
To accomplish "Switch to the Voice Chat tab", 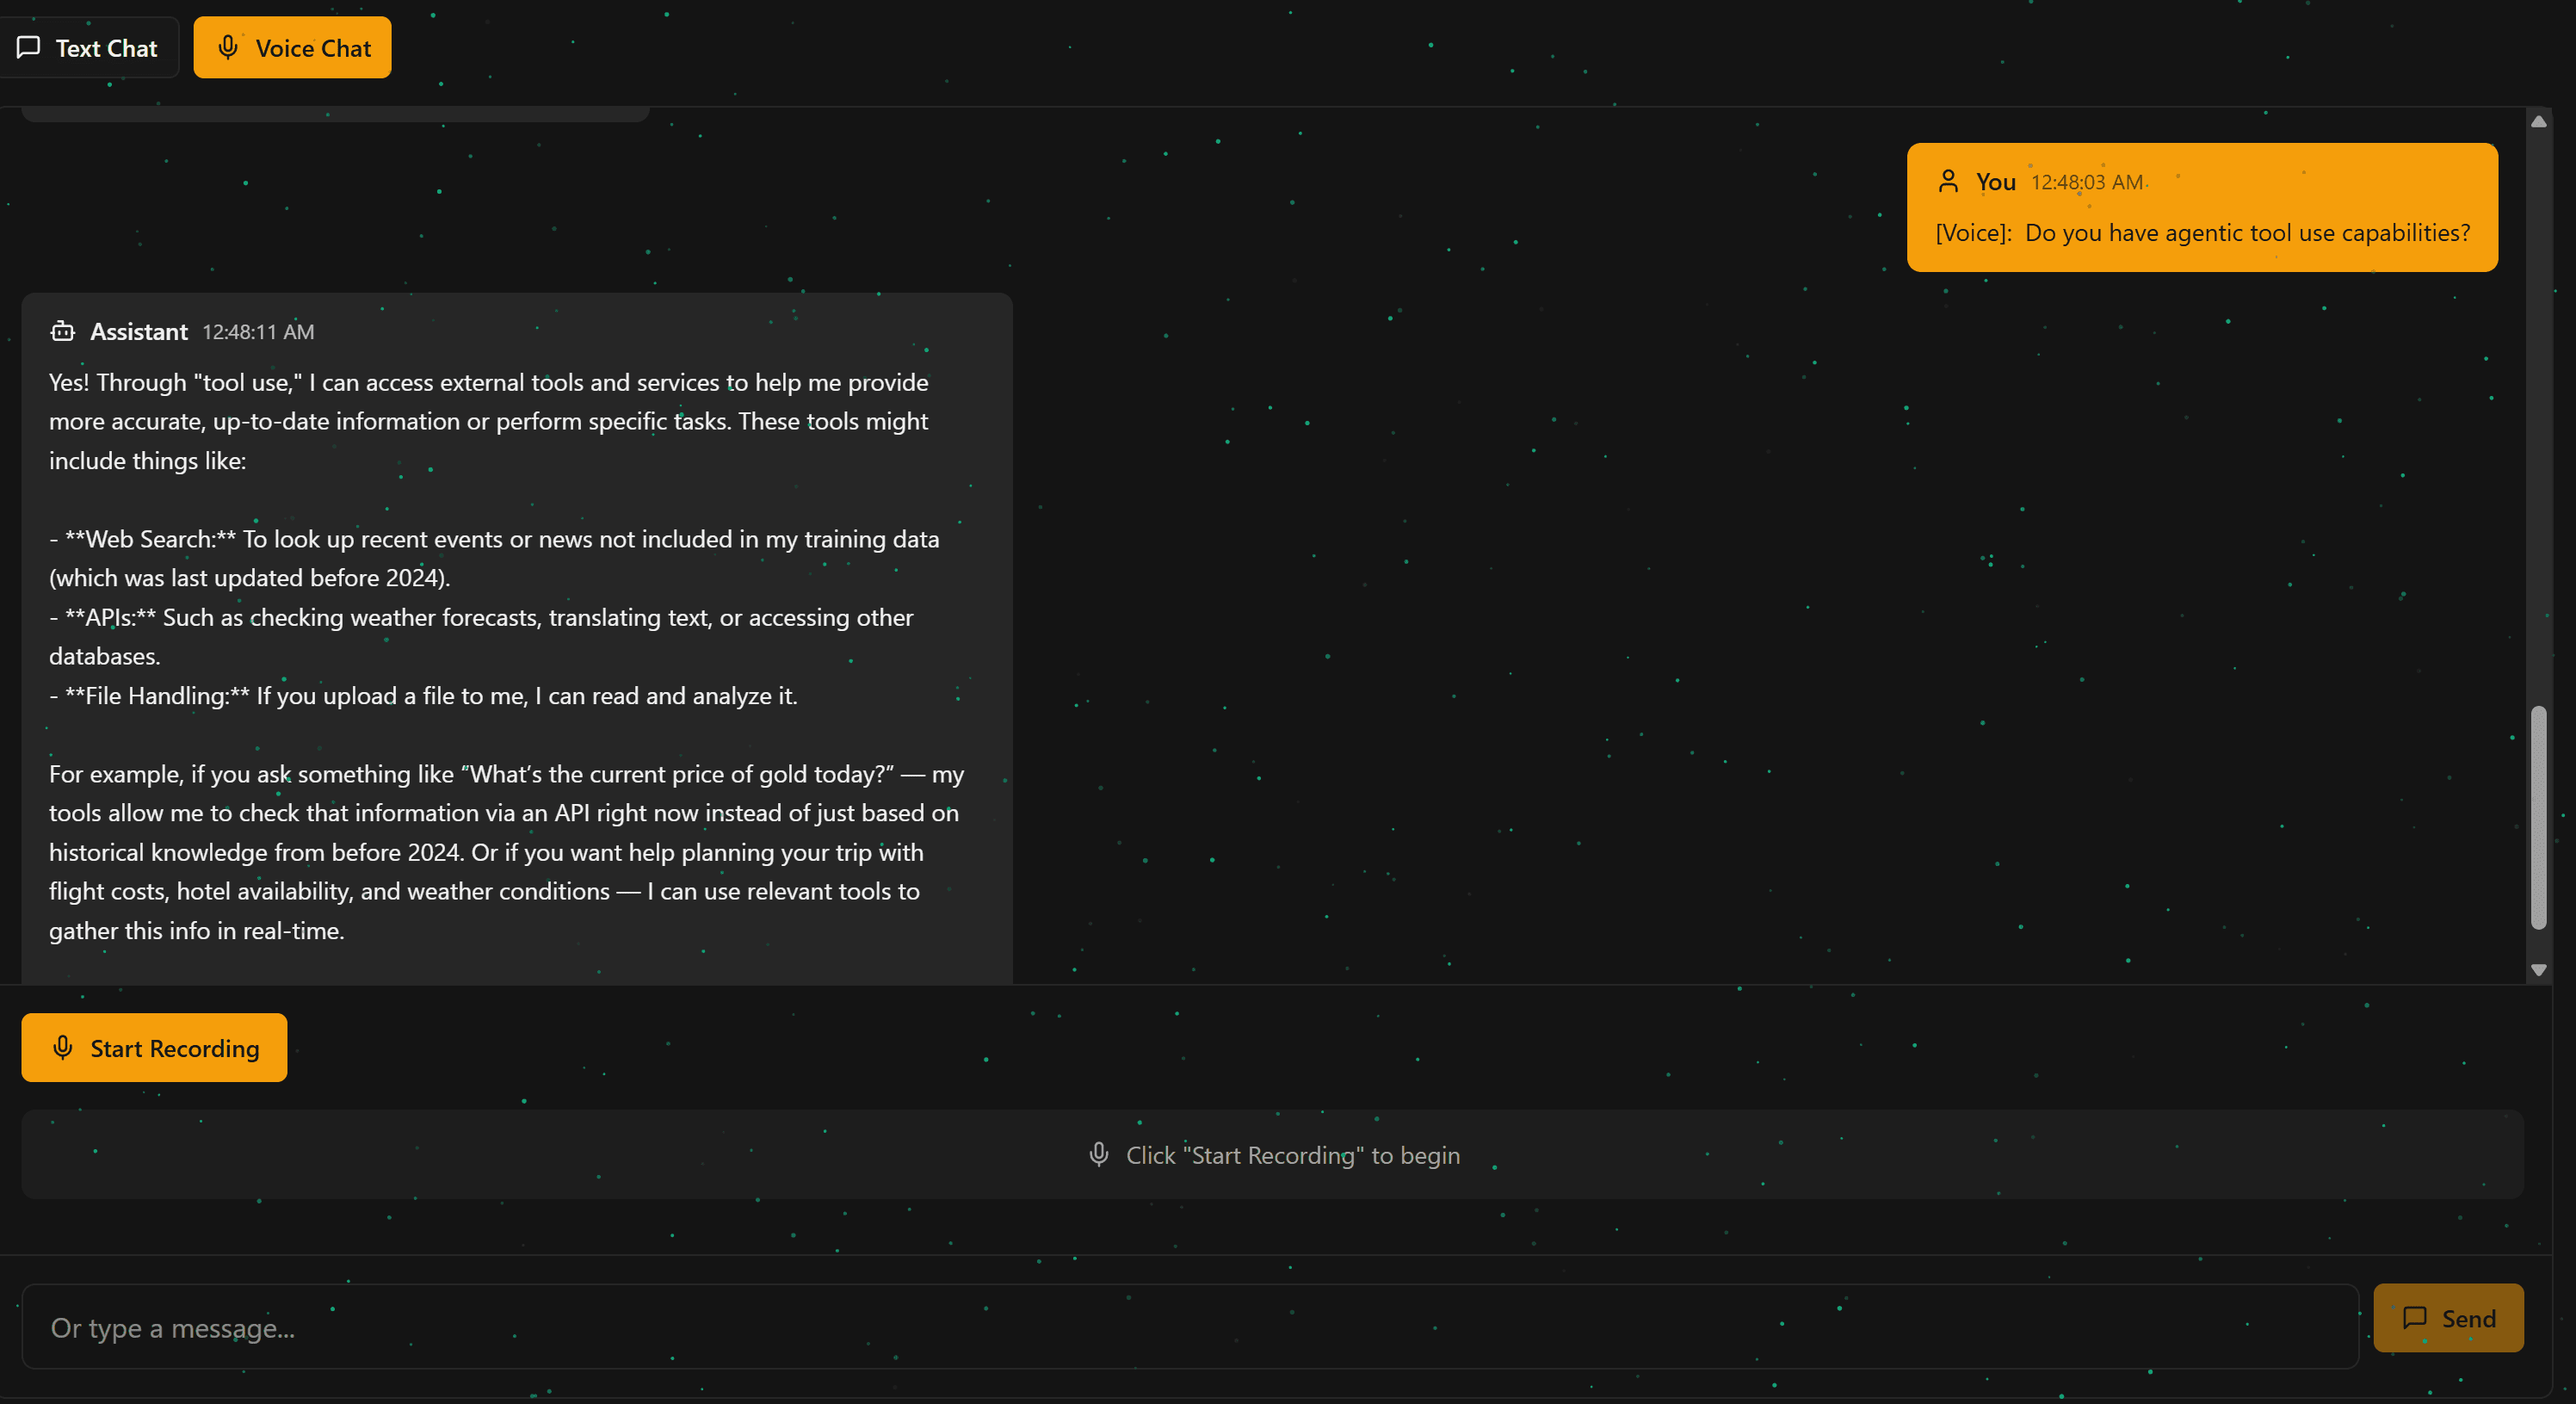I will pyautogui.click(x=292, y=47).
